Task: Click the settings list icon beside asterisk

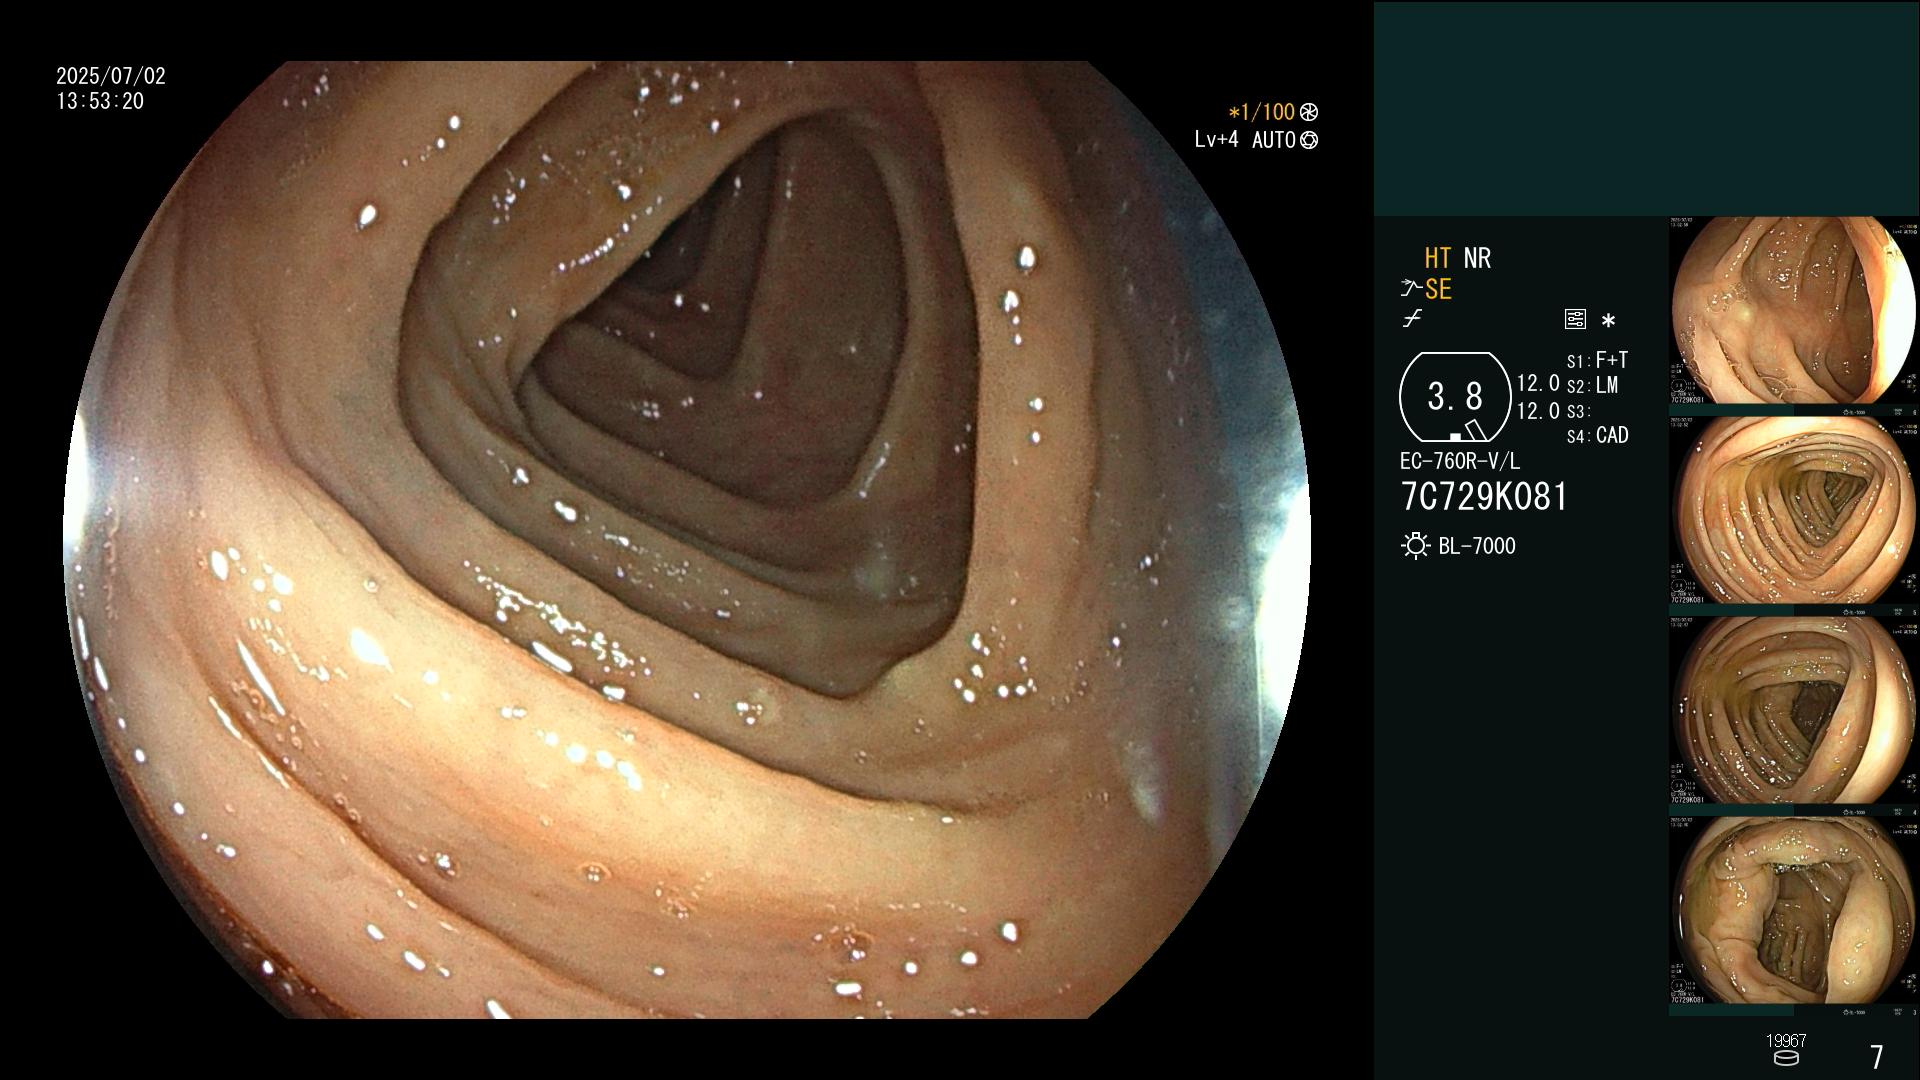Action: pos(1575,319)
